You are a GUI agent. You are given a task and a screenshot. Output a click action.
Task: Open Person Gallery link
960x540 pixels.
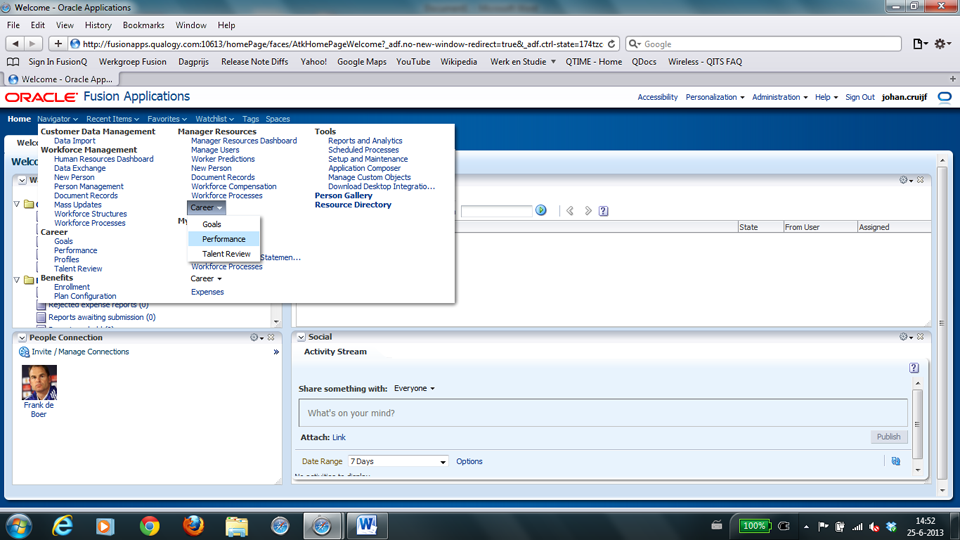pyautogui.click(x=343, y=195)
